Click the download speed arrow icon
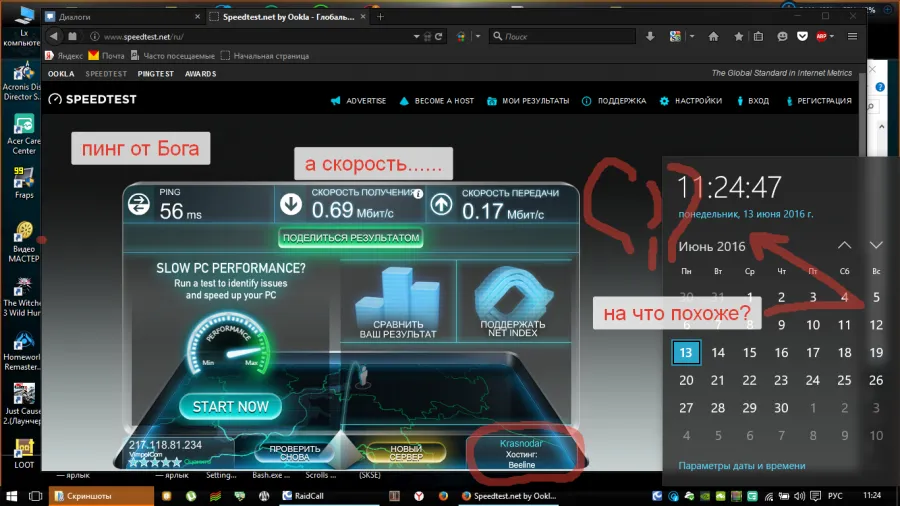The image size is (900, 506). tap(291, 204)
